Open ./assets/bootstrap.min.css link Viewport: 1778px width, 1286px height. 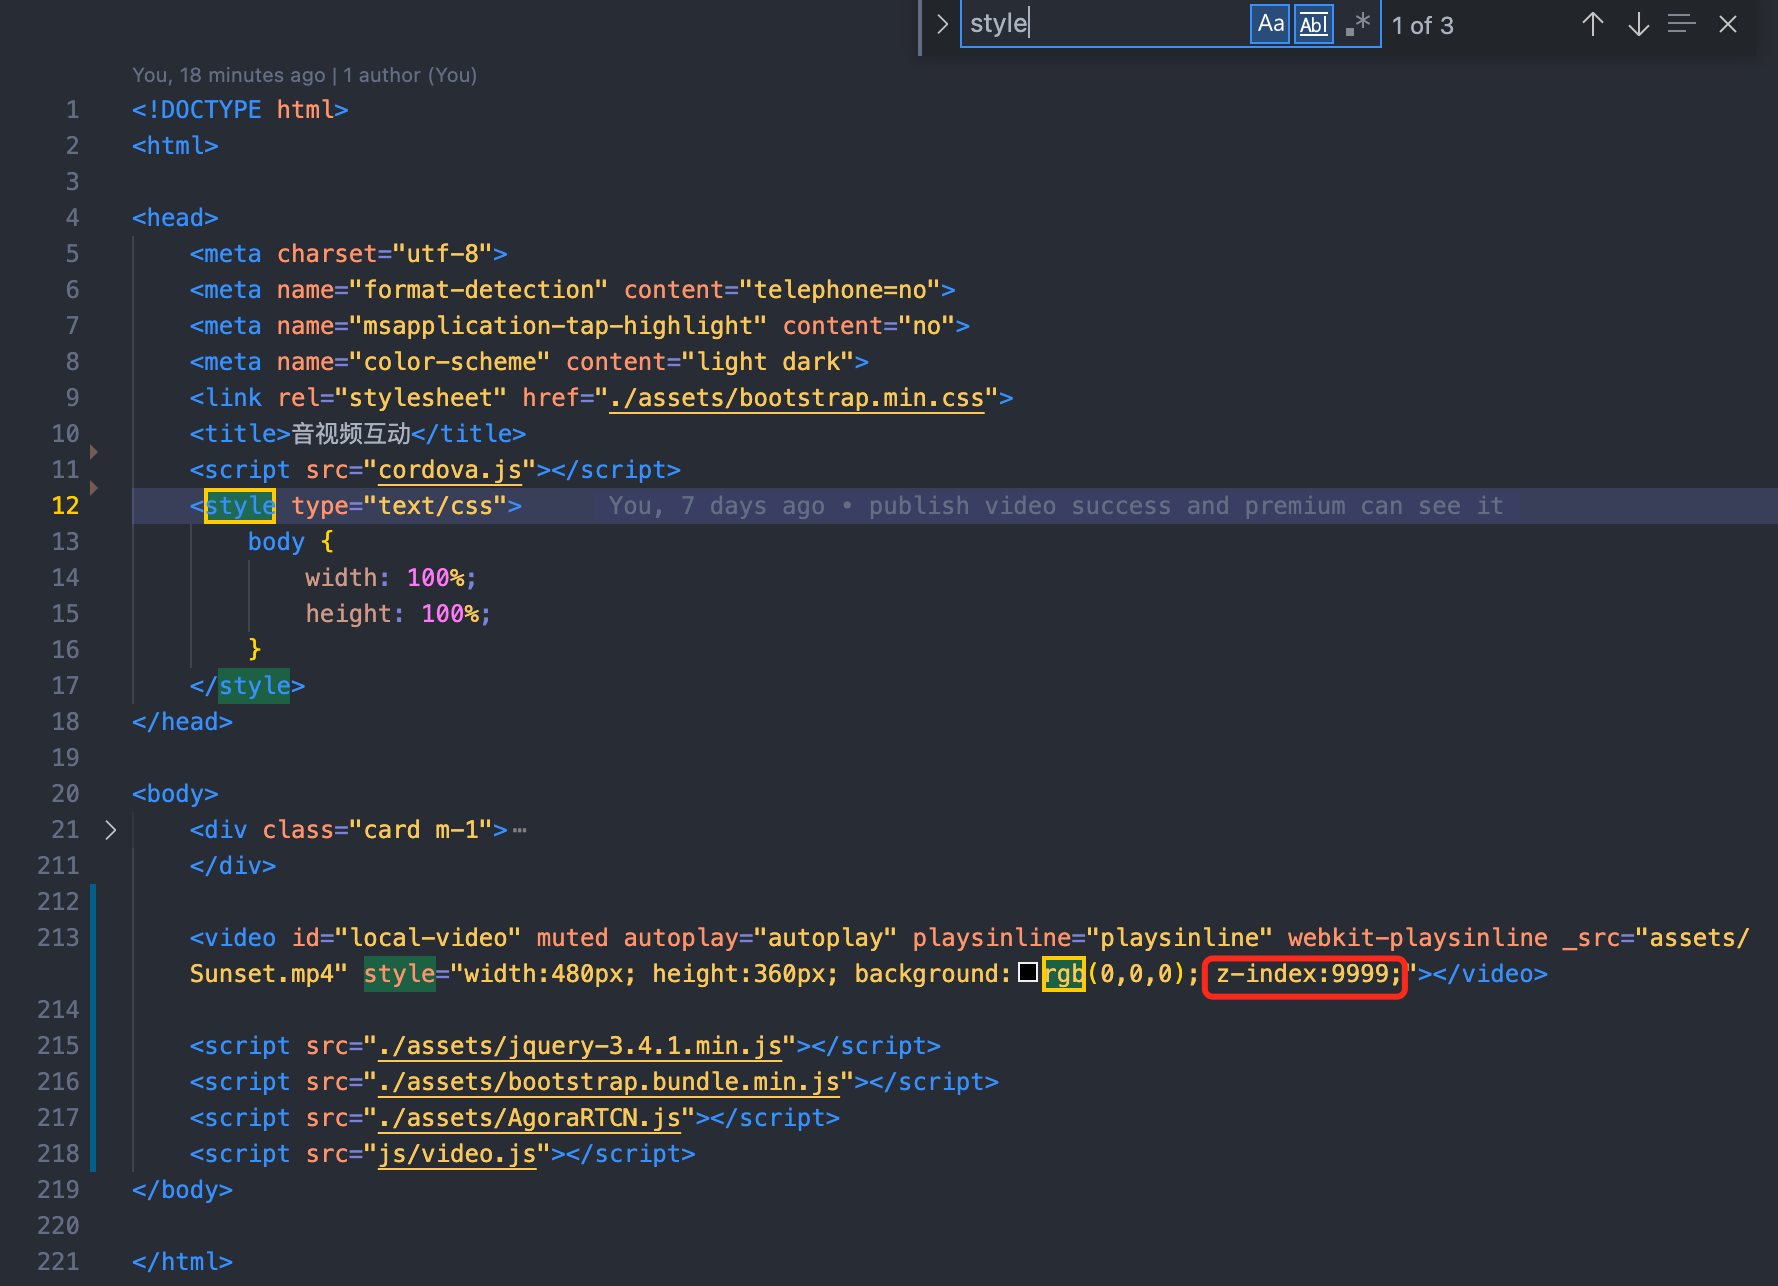(x=797, y=398)
